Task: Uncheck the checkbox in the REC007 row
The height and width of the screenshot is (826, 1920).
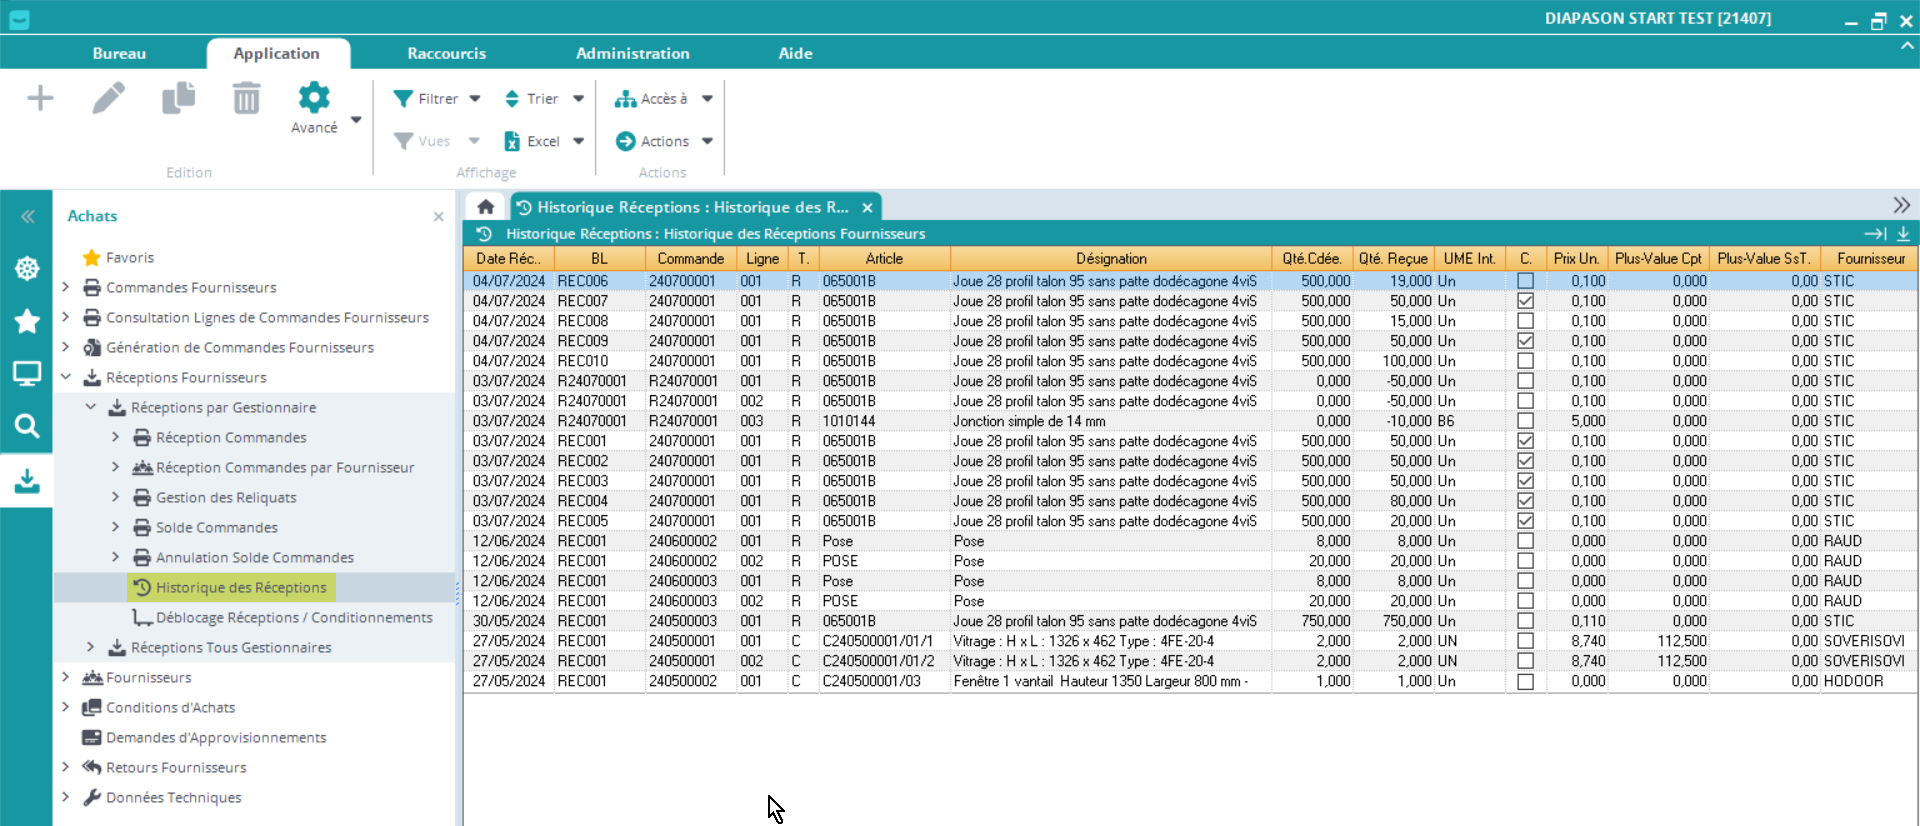Action: [x=1525, y=301]
